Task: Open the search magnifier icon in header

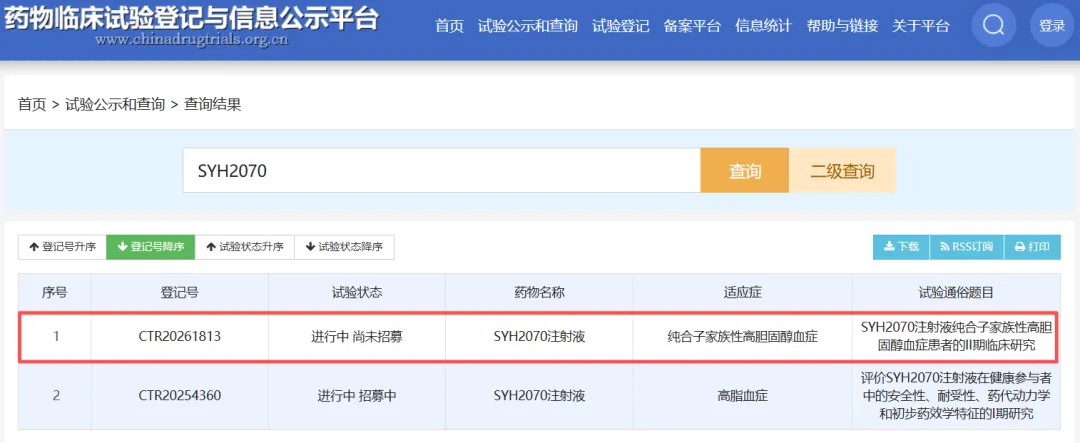Action: pos(994,25)
